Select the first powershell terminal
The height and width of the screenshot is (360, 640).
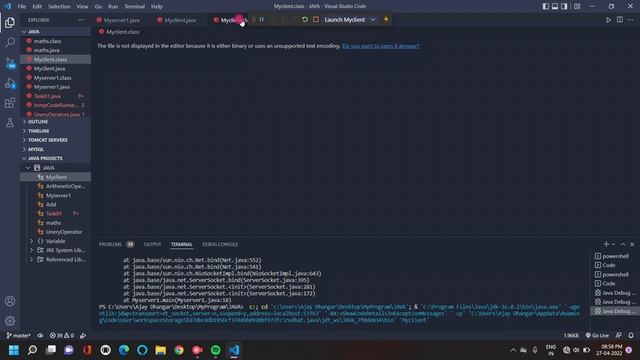coord(614,256)
